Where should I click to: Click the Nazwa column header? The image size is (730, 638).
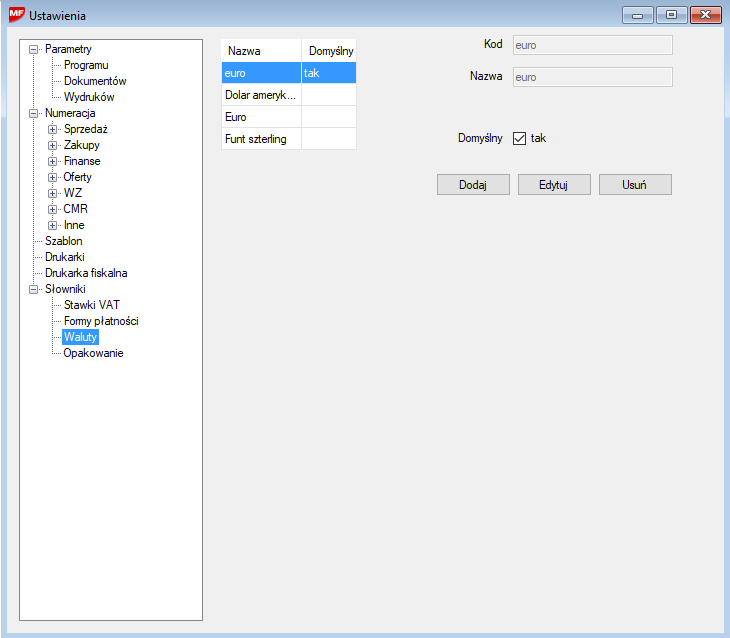coord(260,50)
